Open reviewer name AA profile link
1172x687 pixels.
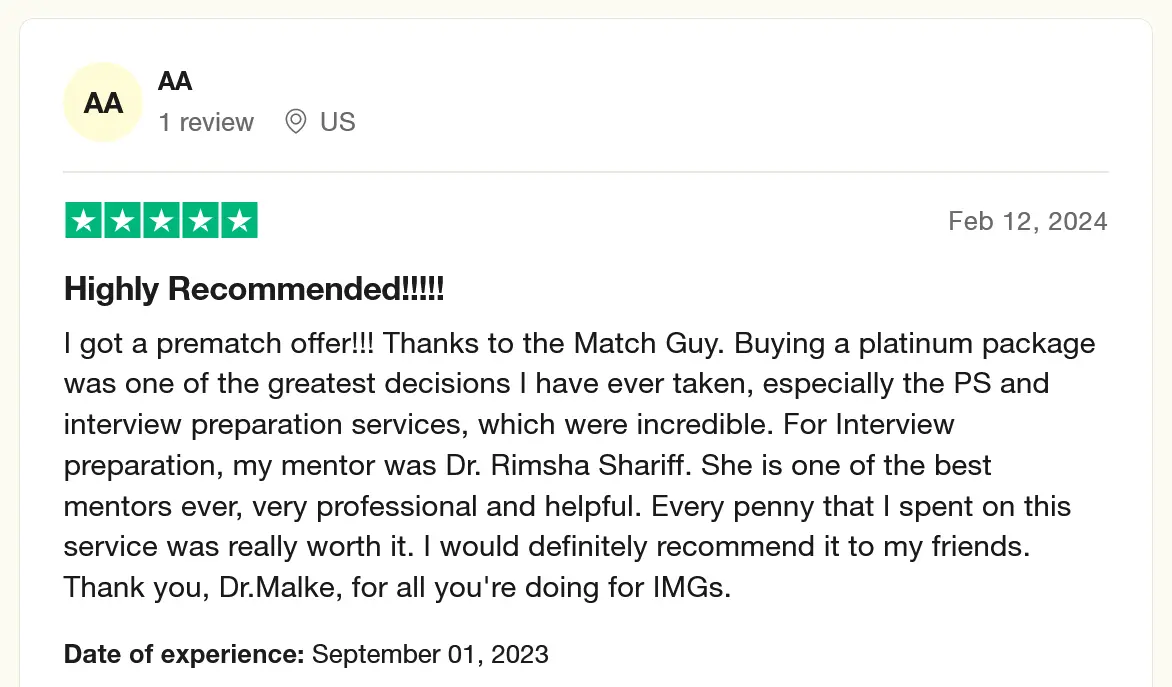[x=175, y=81]
